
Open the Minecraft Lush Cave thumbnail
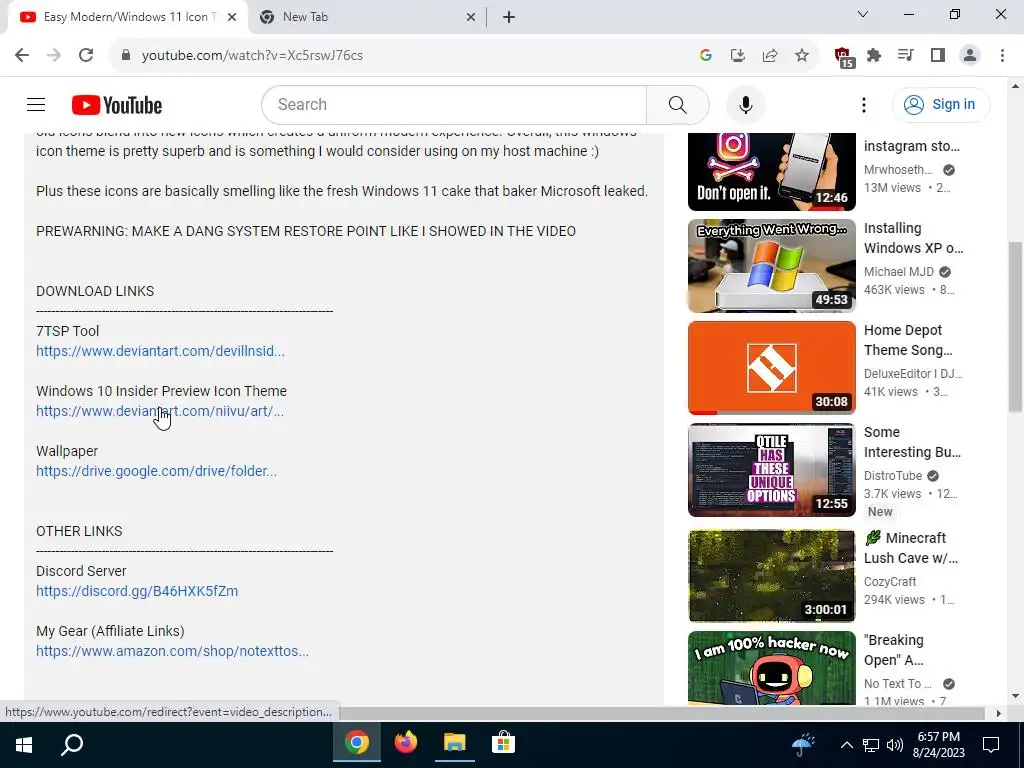[771, 575]
